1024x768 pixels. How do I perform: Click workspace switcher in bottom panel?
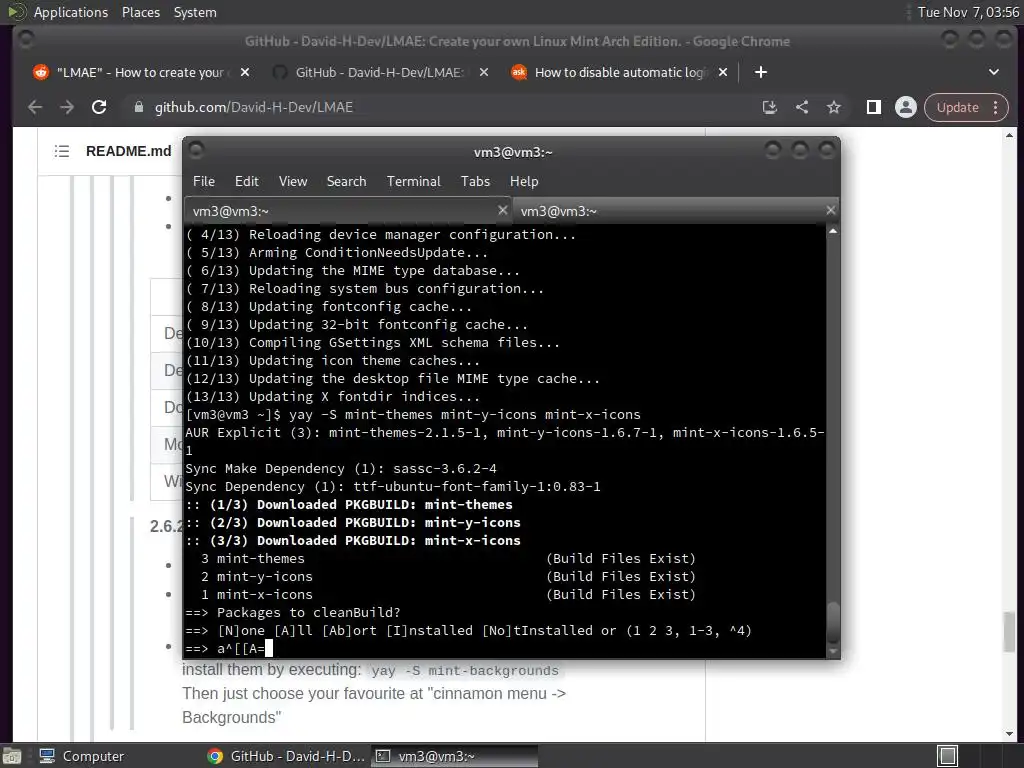(947, 756)
